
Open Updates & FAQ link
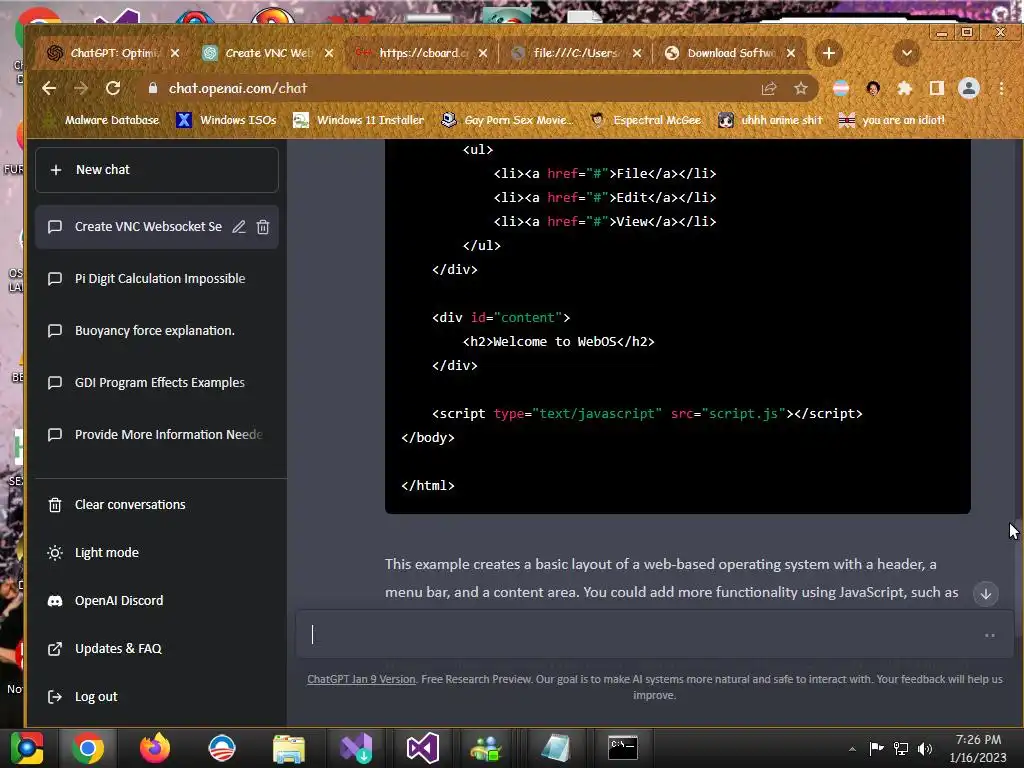157,648
